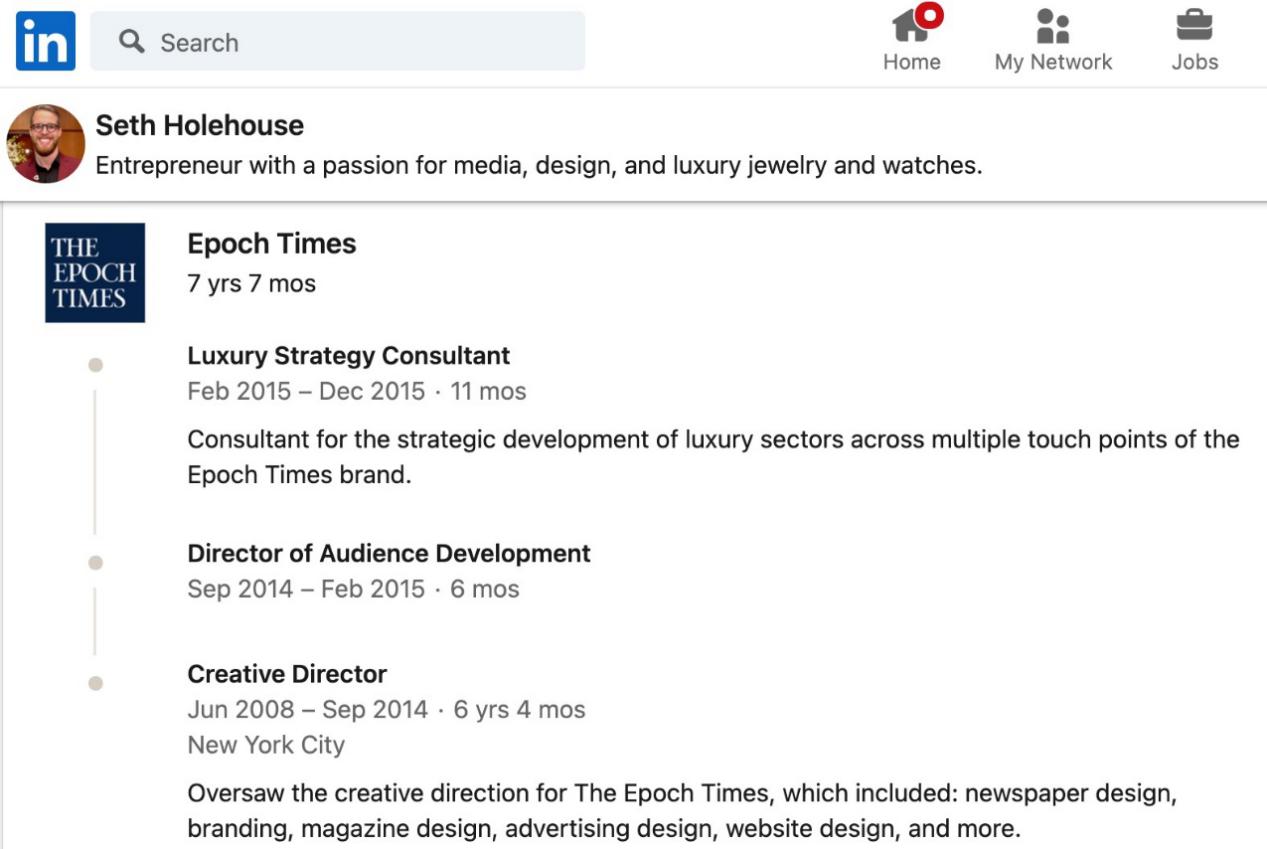The image size is (1267, 849).
Task: Click the 'New York City' location text
Action: pyautogui.click(x=266, y=745)
